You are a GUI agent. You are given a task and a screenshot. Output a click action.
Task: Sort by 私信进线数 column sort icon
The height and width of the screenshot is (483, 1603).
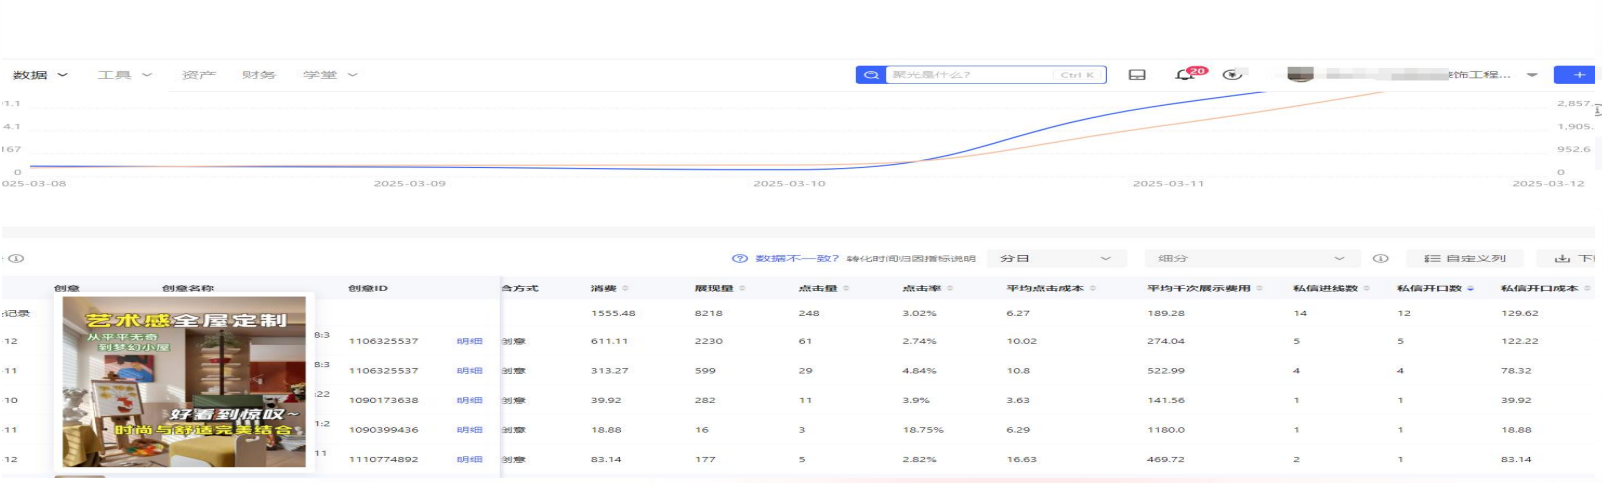[1367, 288]
